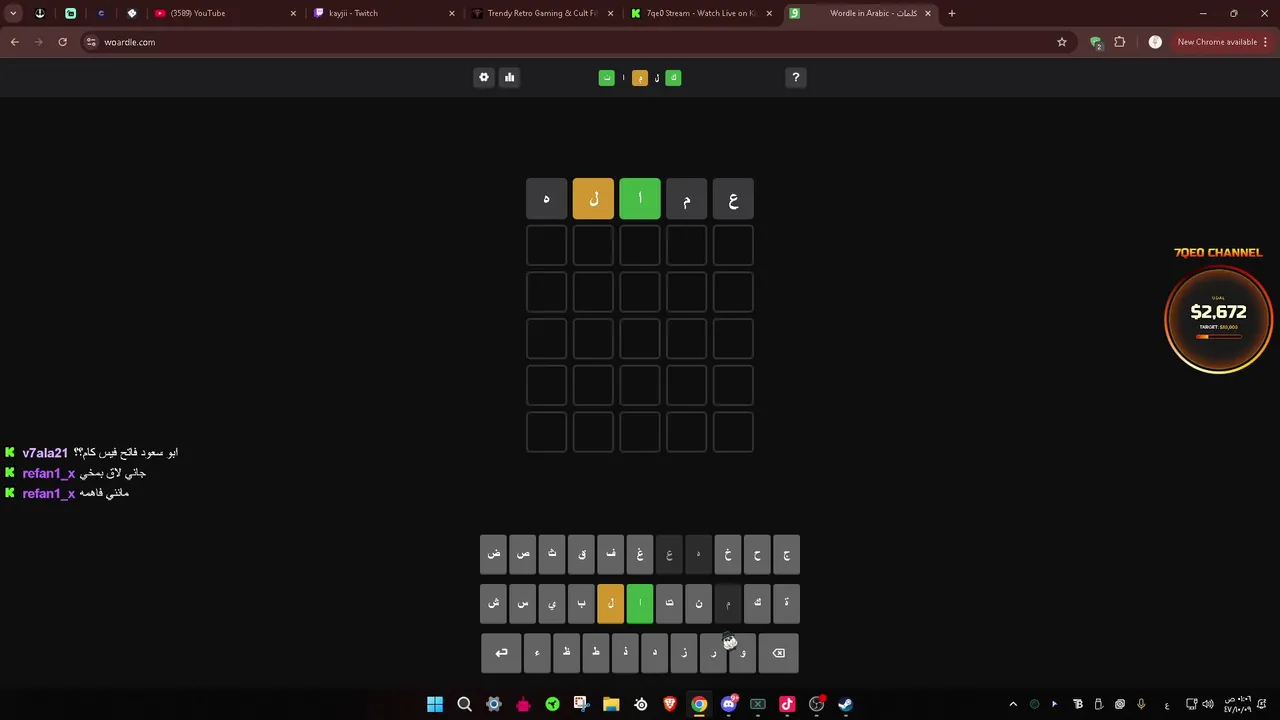This screenshot has width=1280, height=720.
Task: Tap the ز letter key
Action: (684, 653)
